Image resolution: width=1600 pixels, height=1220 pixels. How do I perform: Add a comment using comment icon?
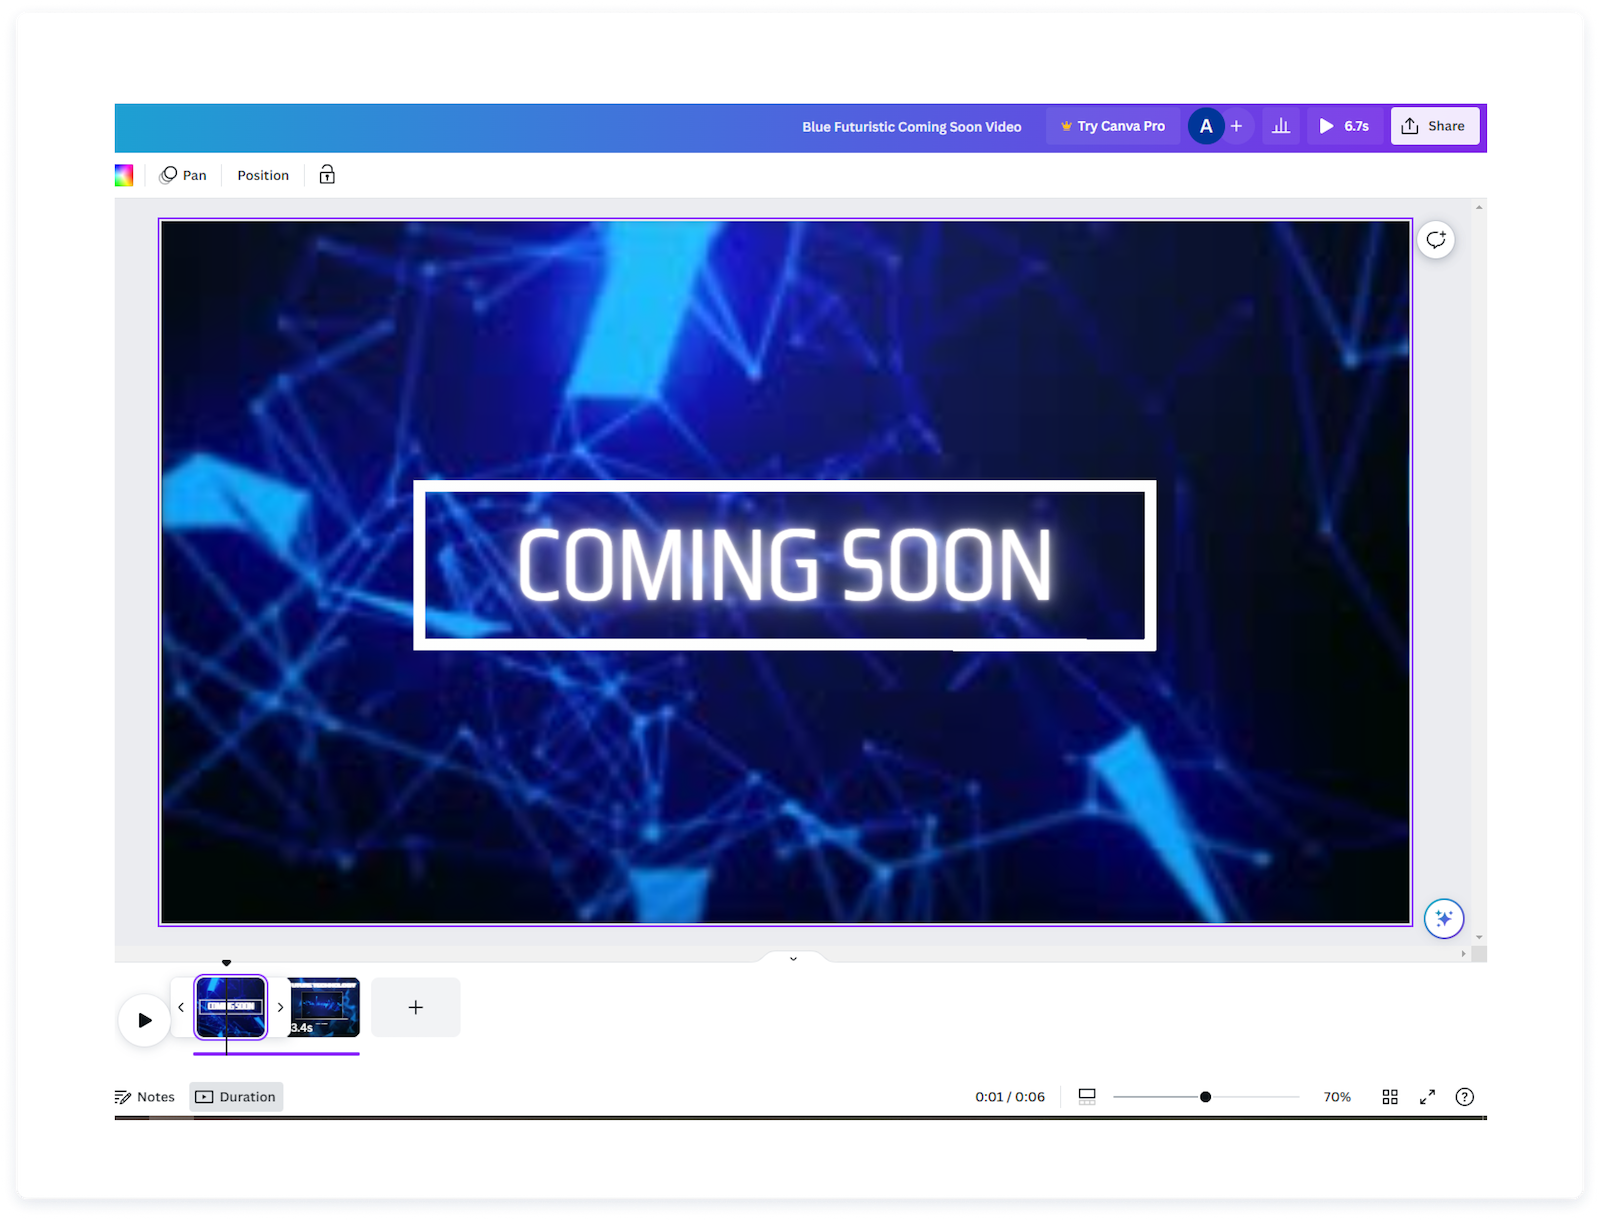[x=1436, y=240]
